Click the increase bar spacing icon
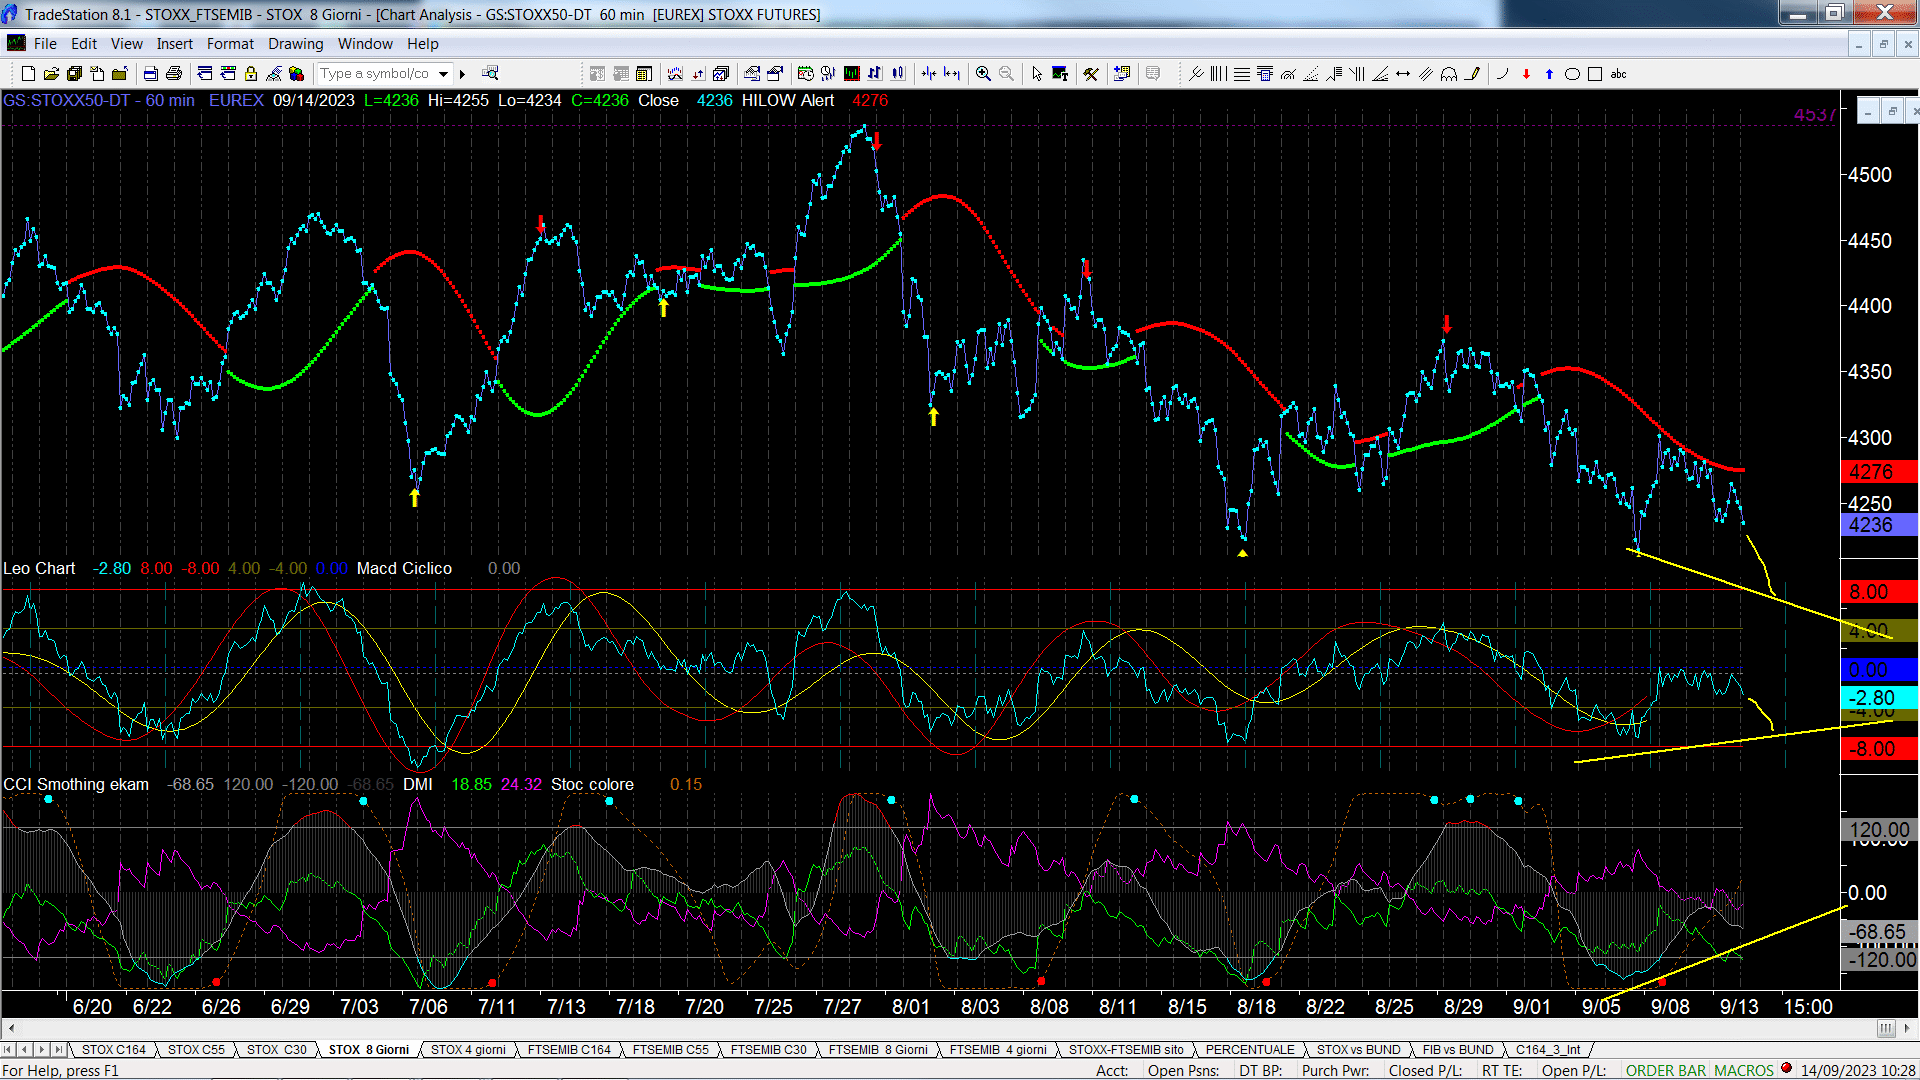 point(952,74)
